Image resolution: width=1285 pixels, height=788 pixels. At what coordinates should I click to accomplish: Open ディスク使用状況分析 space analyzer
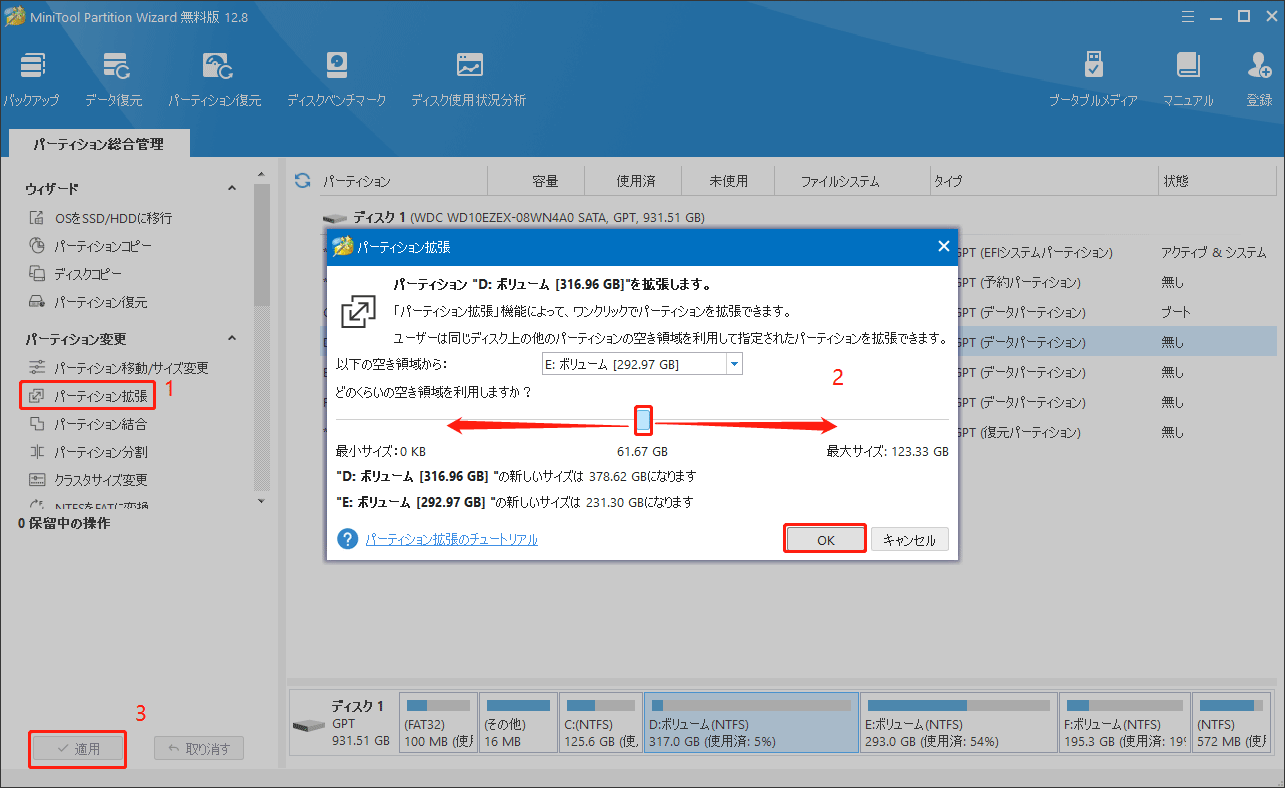click(x=468, y=78)
